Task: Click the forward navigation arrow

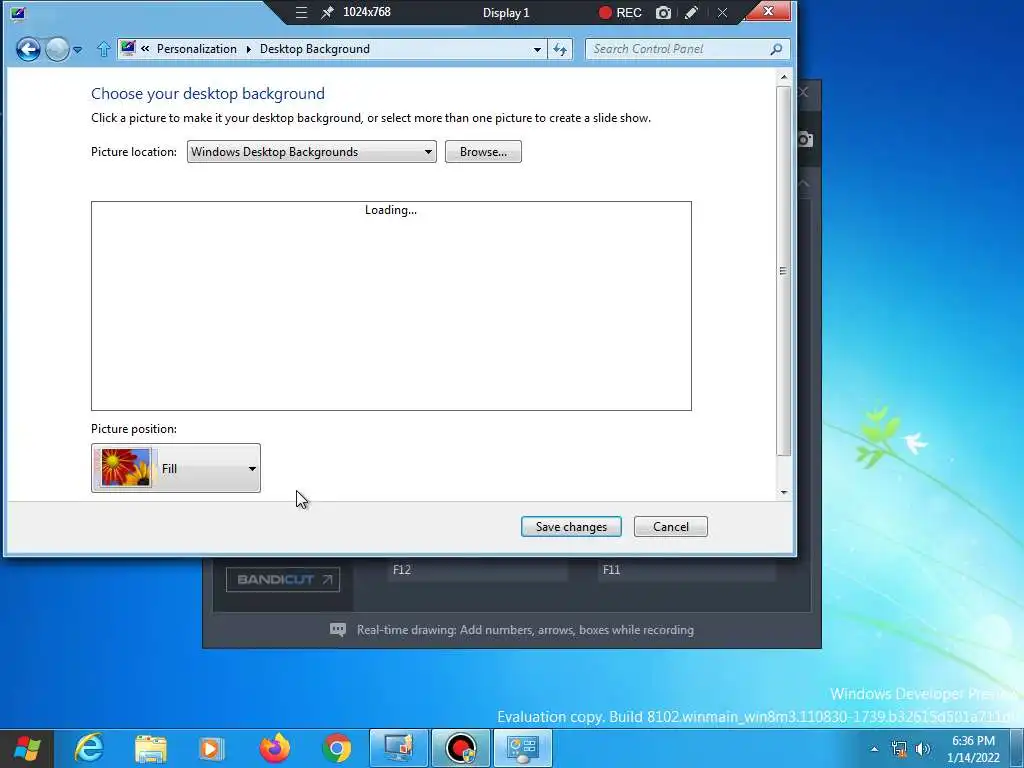Action: coord(57,49)
